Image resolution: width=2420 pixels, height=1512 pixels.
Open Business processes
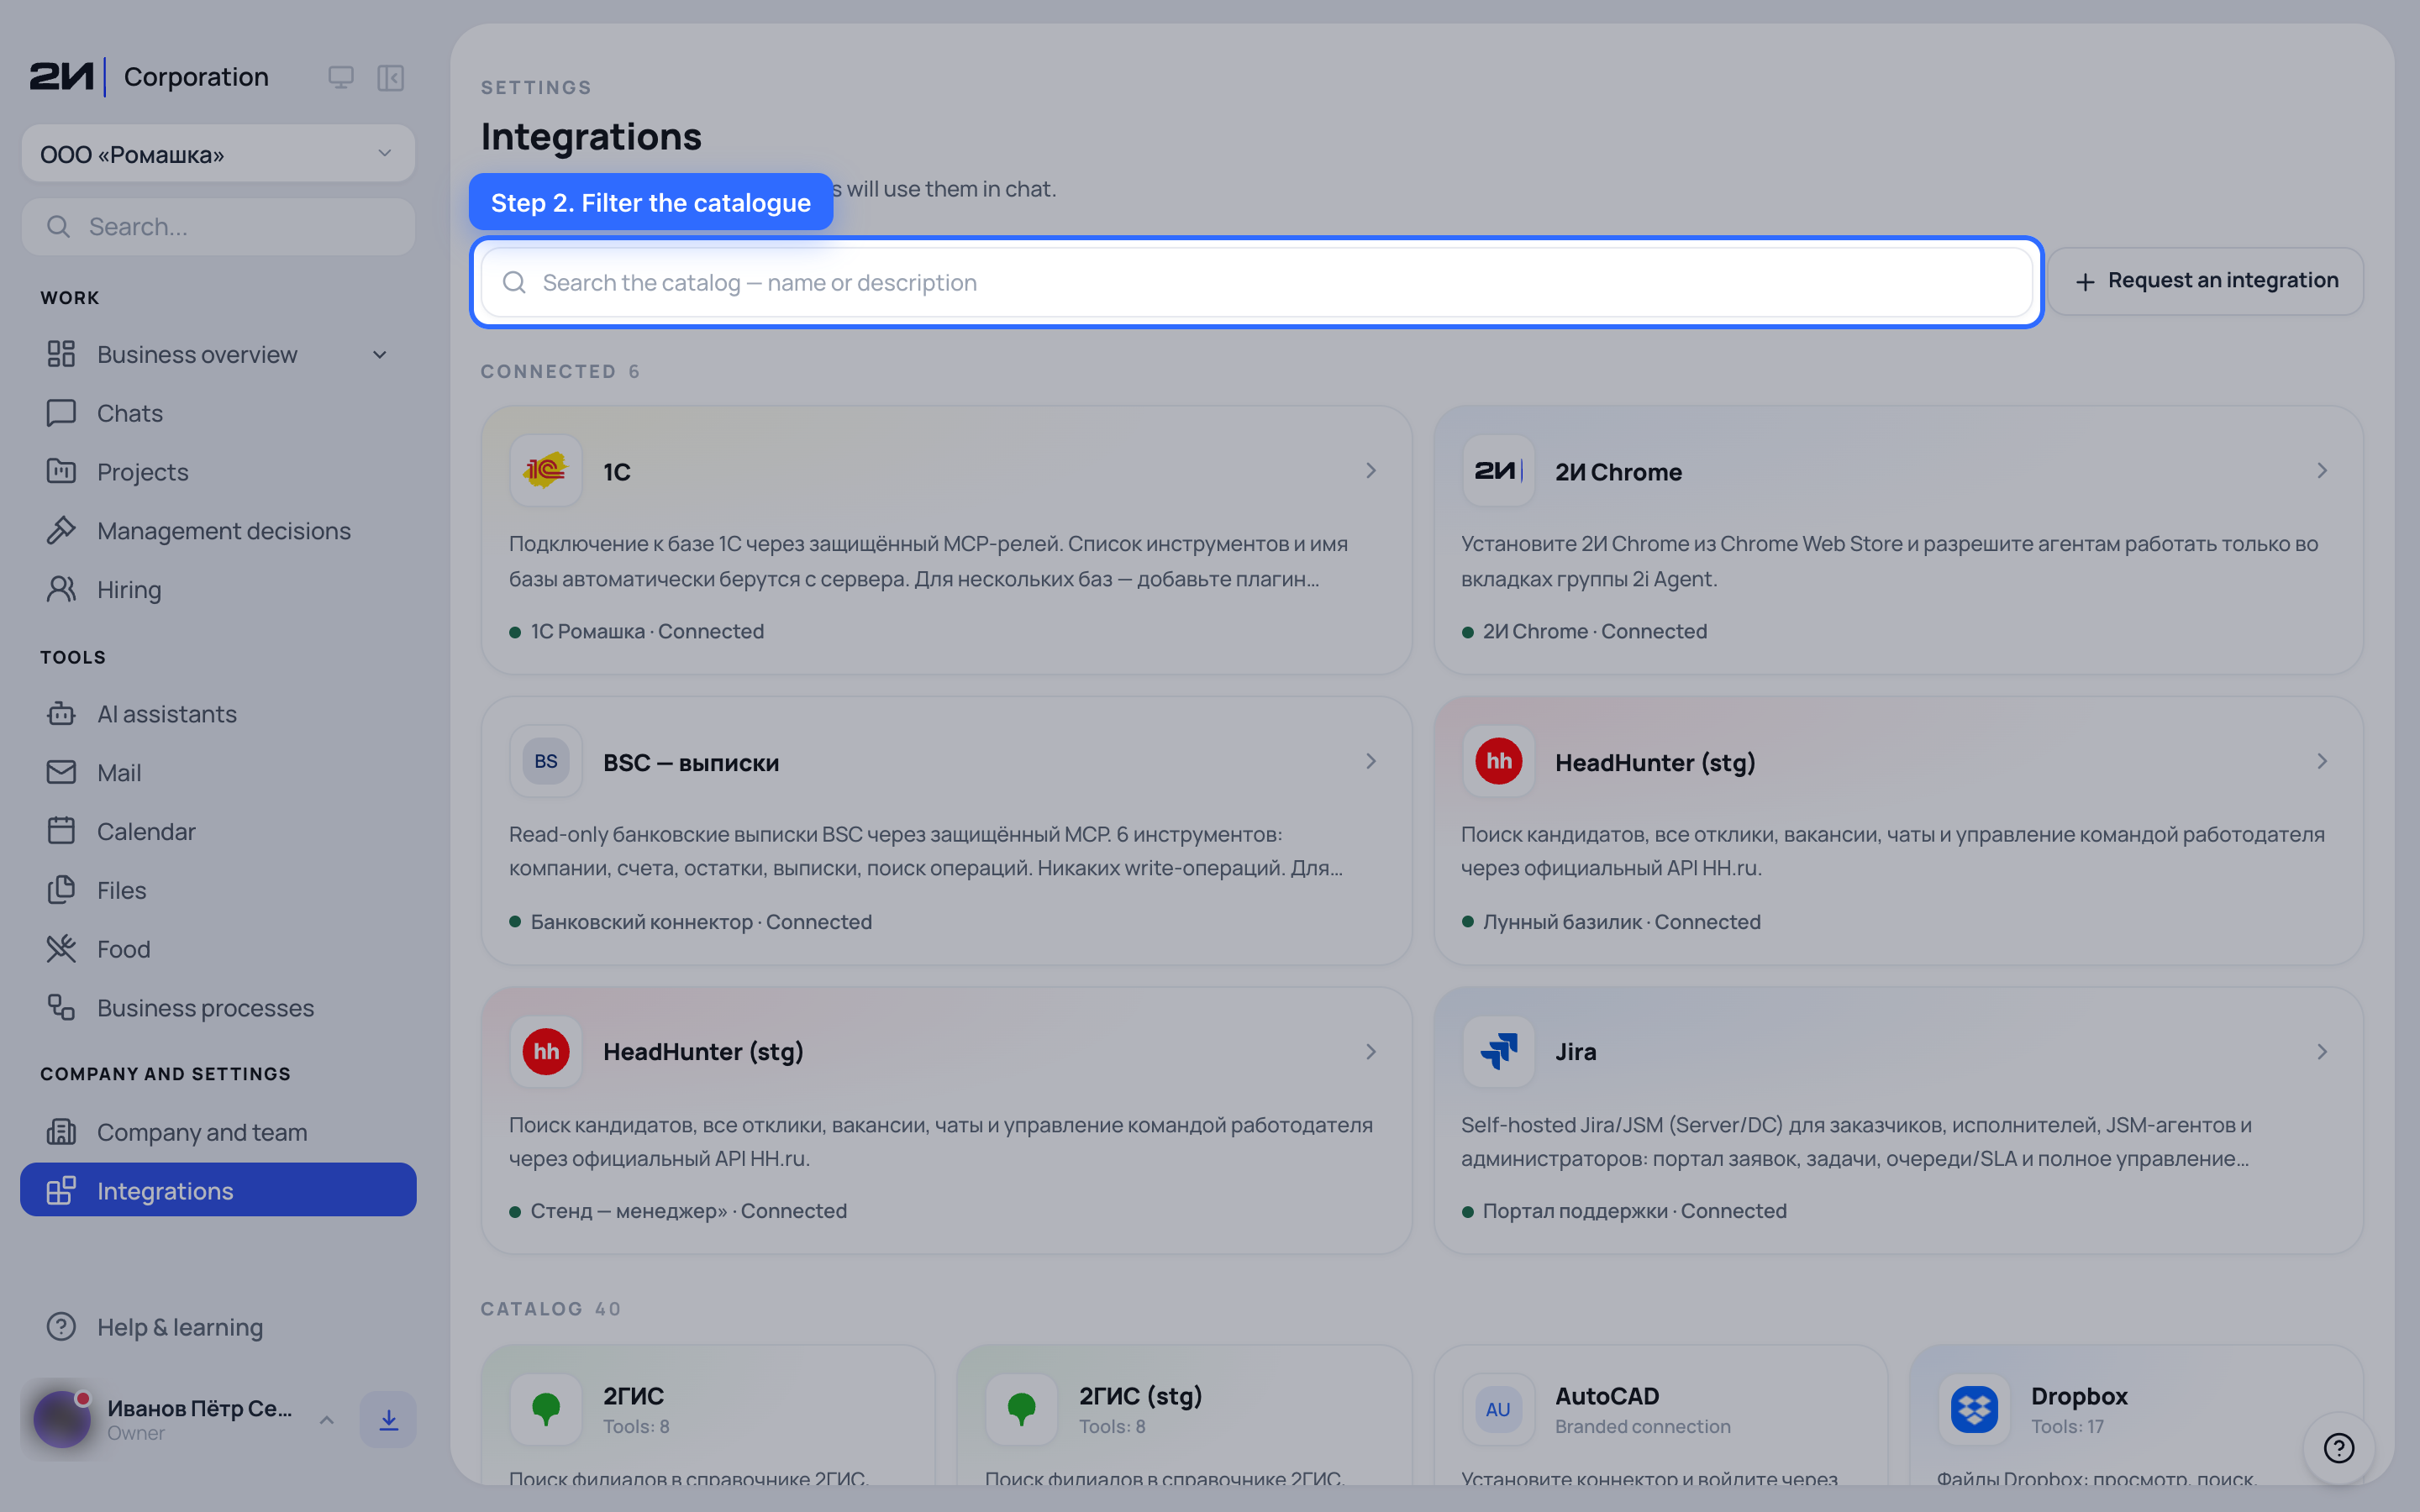click(218, 1008)
